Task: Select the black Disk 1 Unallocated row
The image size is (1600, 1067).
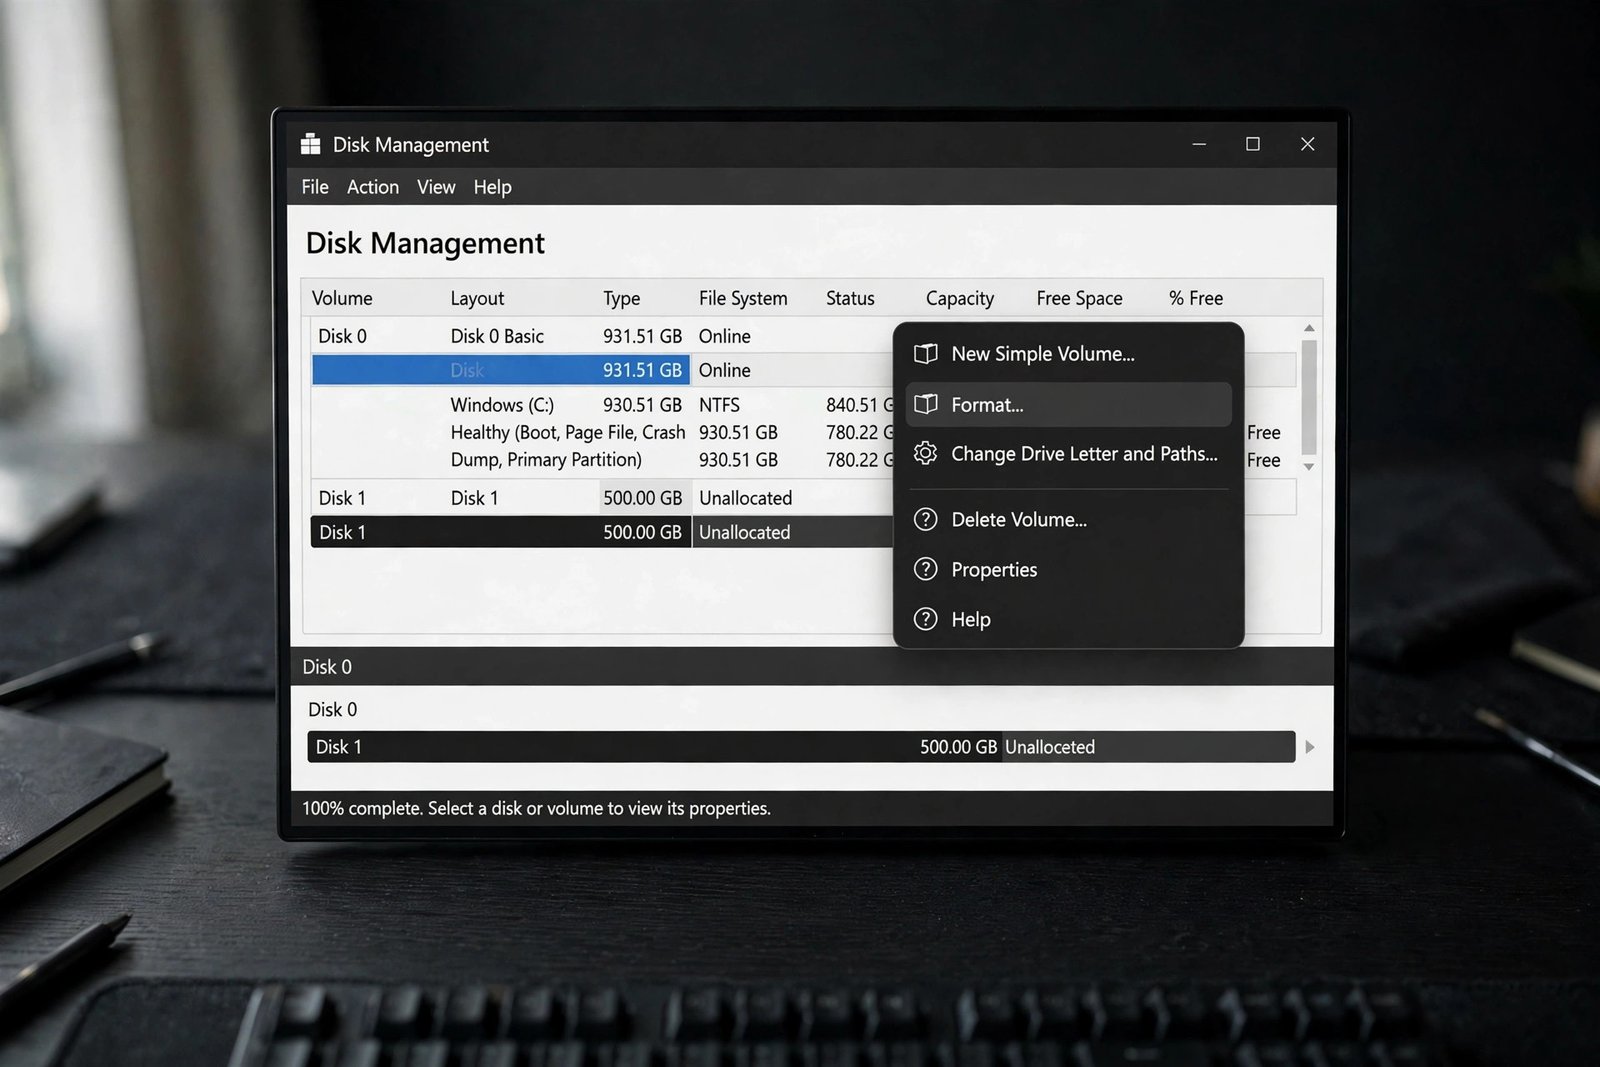Action: [602, 532]
